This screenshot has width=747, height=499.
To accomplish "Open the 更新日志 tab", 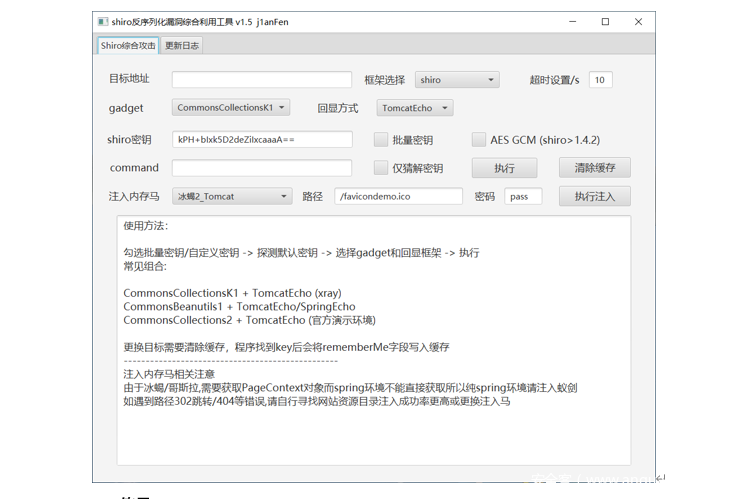I will point(182,46).
